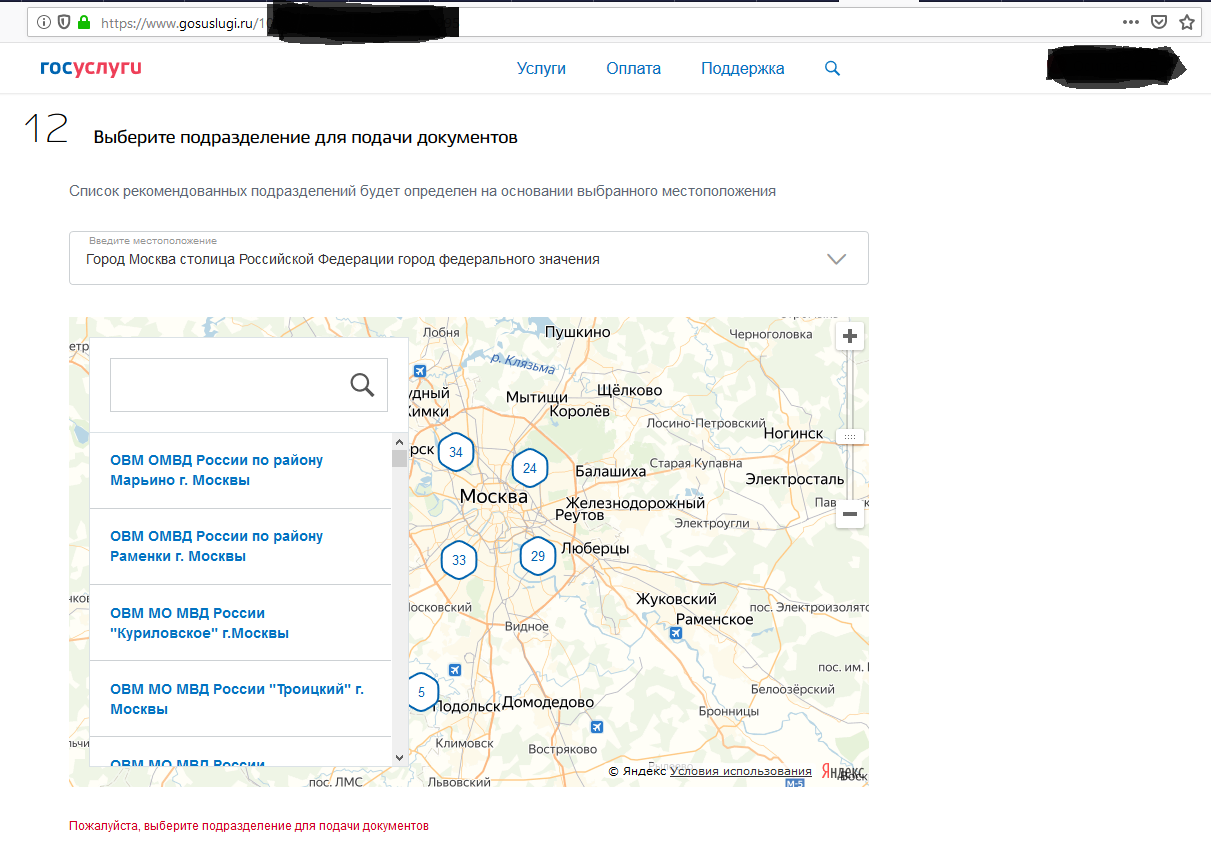Screen dimensions: 1211x862
Task: Click the map zoom slider handle
Action: [x=850, y=437]
